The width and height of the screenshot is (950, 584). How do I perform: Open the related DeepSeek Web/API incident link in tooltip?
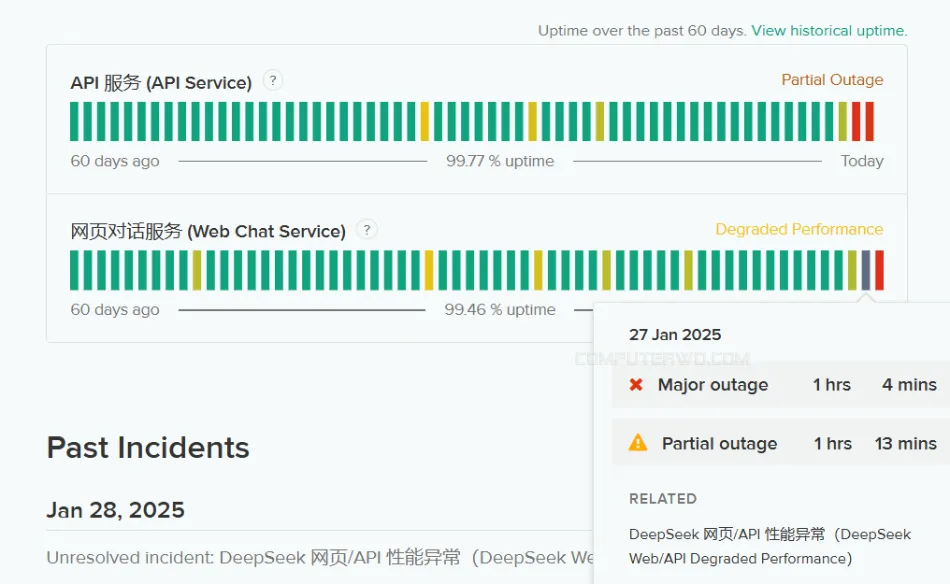[x=769, y=546]
